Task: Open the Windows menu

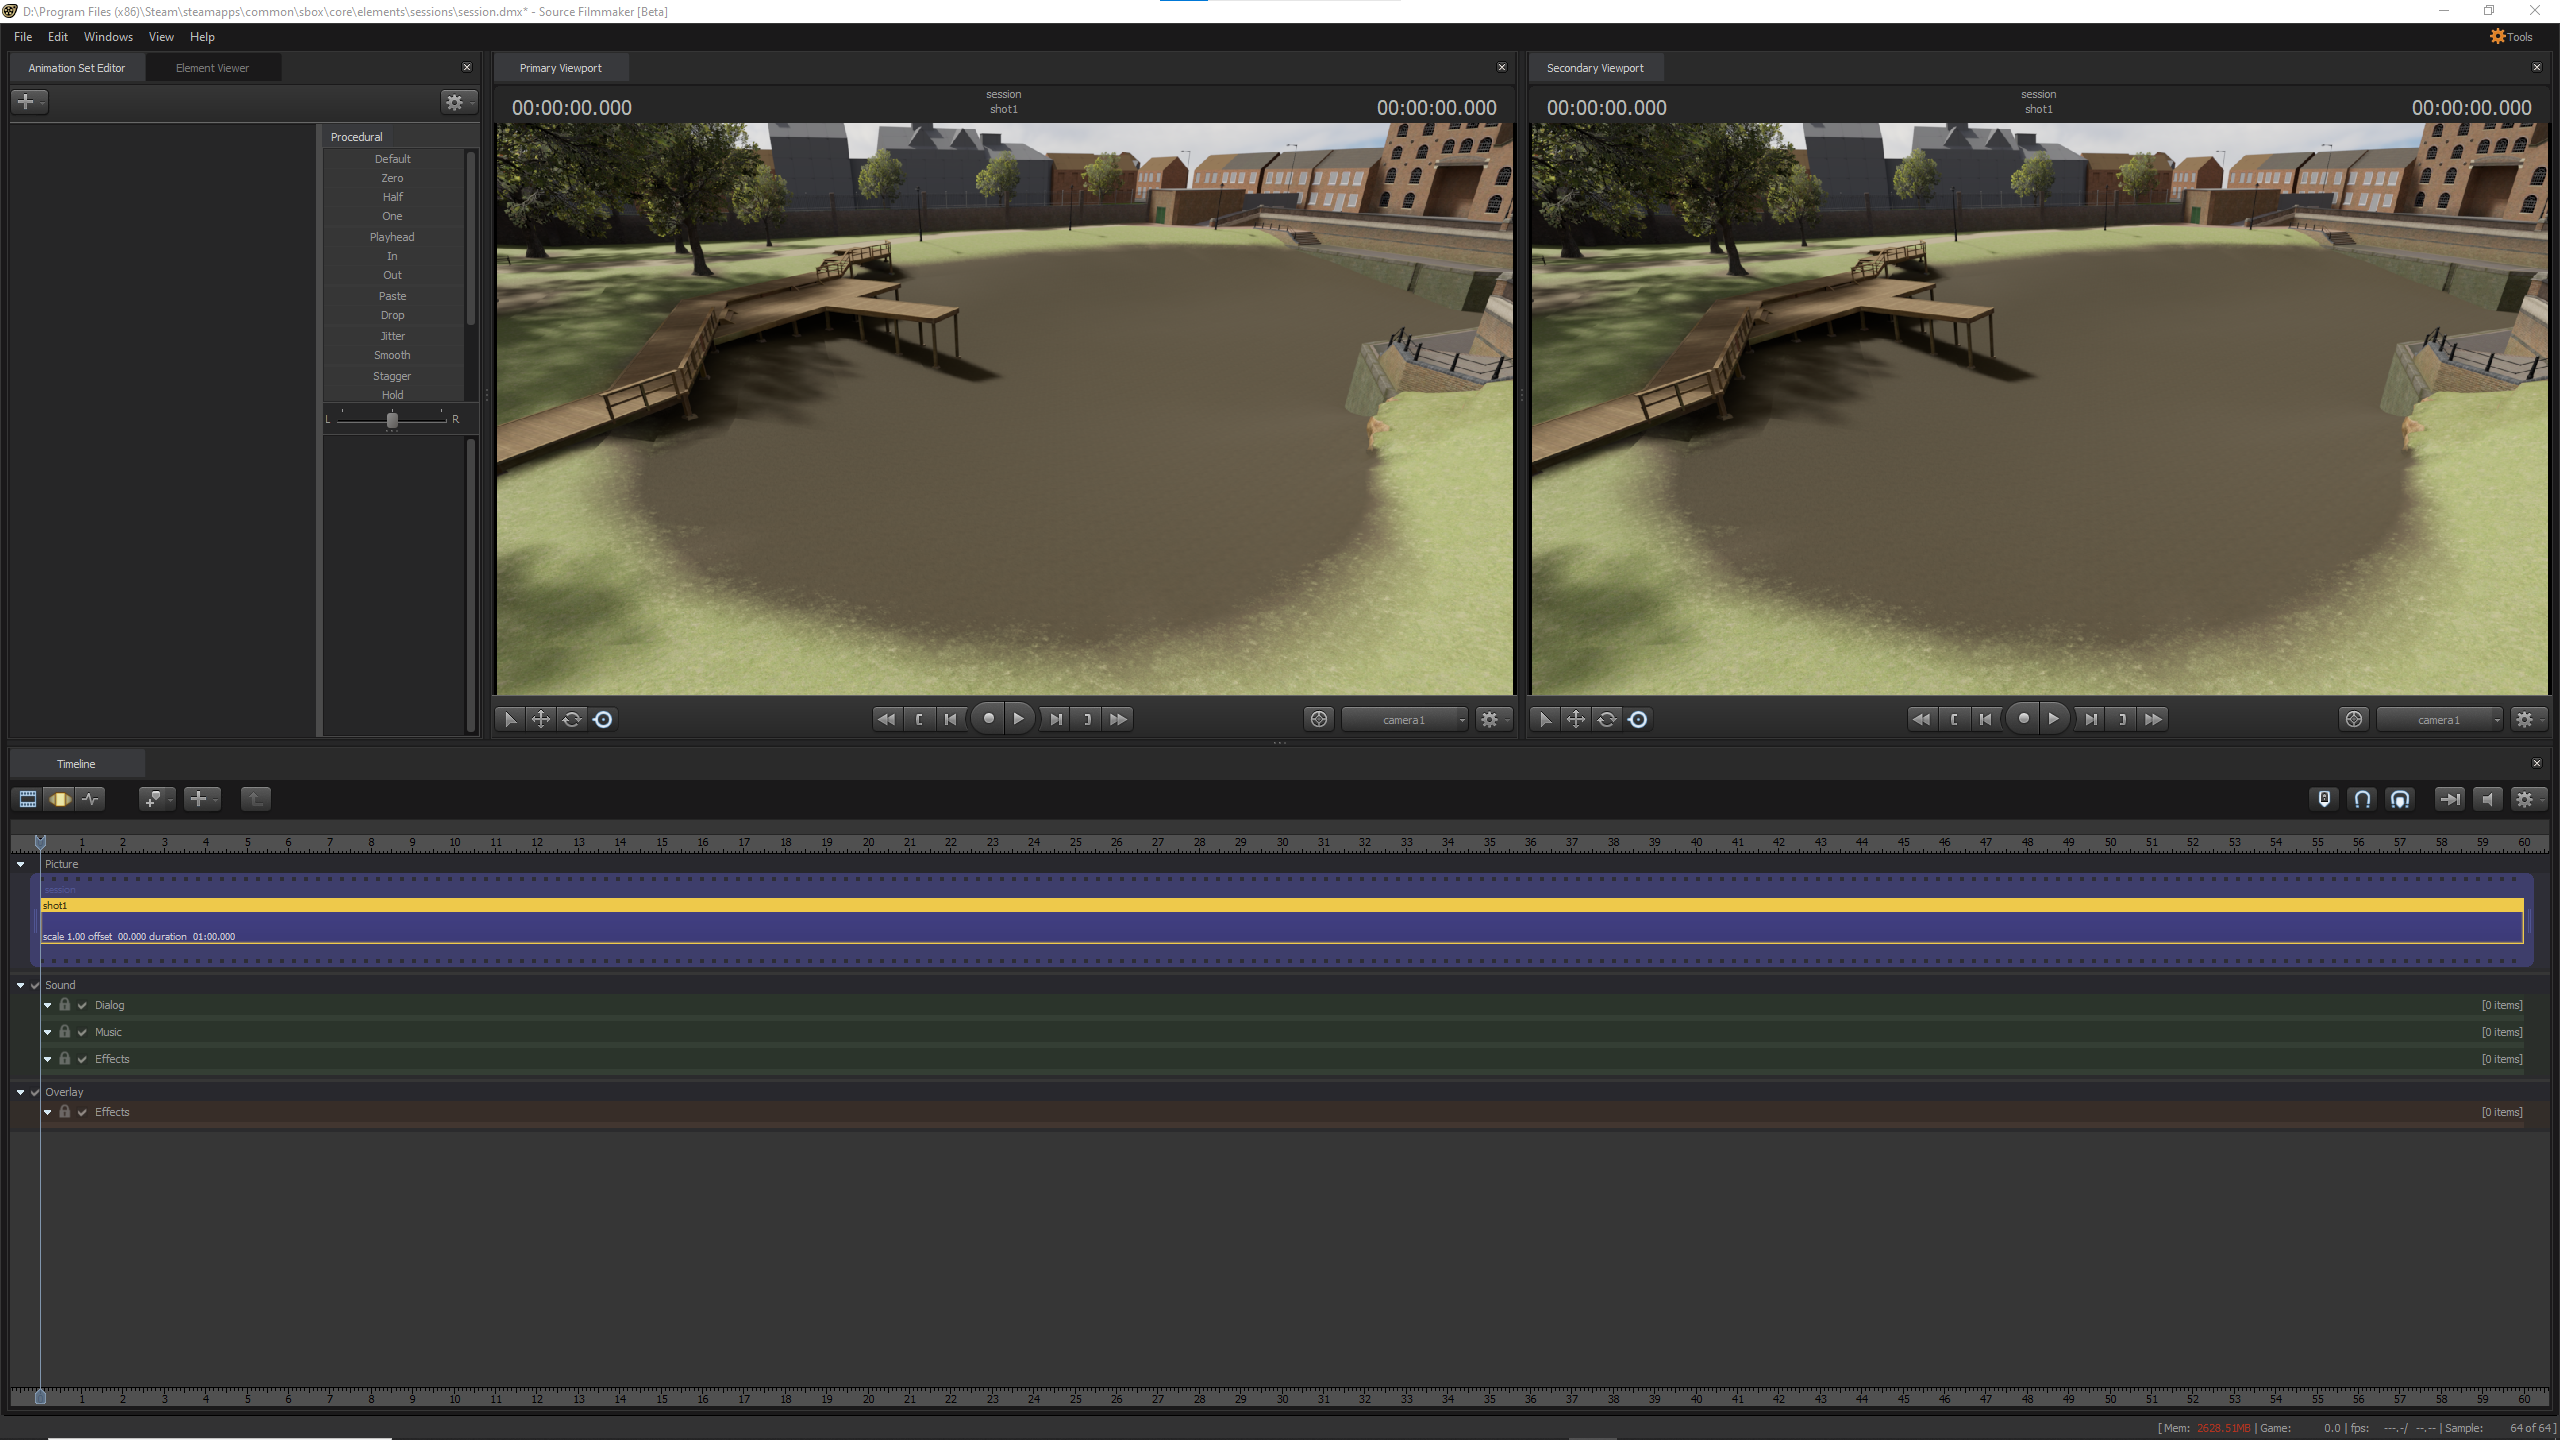Action: coord(107,37)
